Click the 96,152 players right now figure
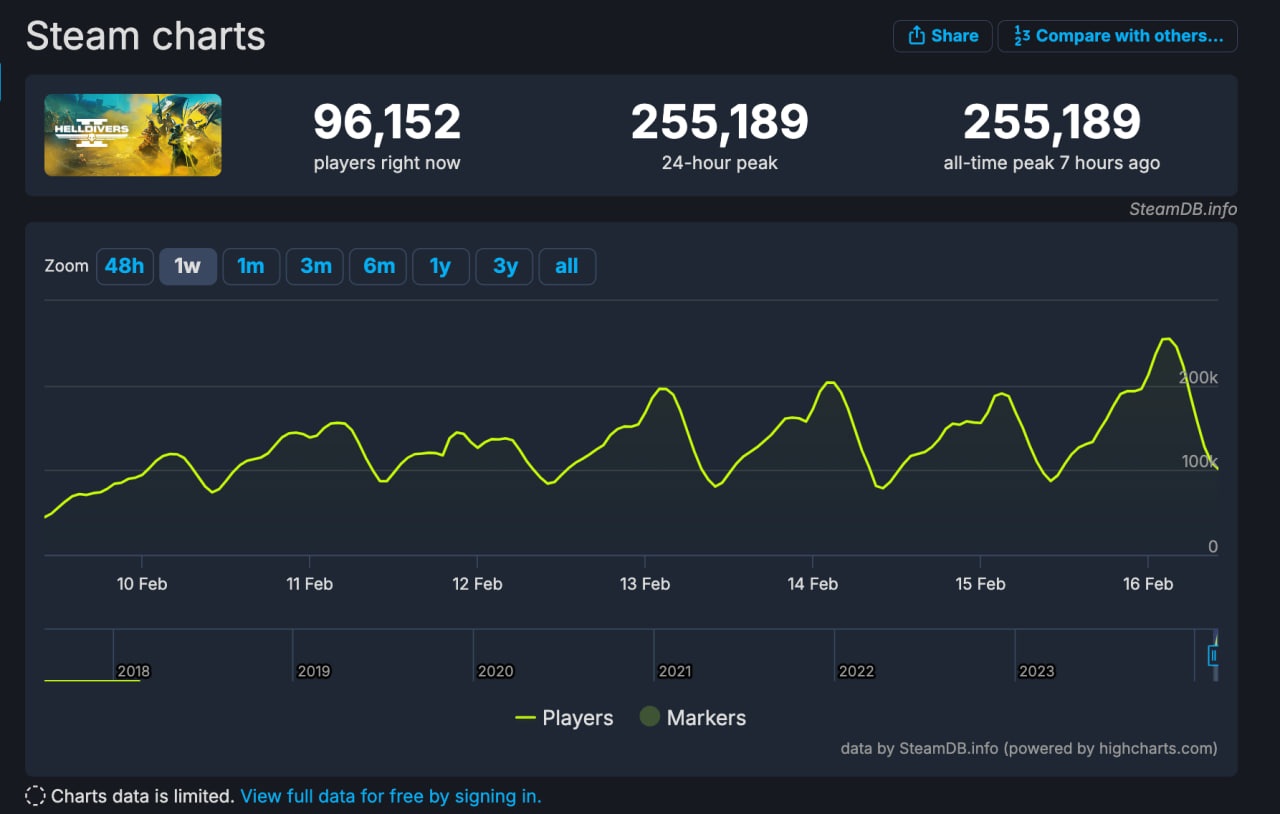This screenshot has height=814, width=1280. click(387, 123)
